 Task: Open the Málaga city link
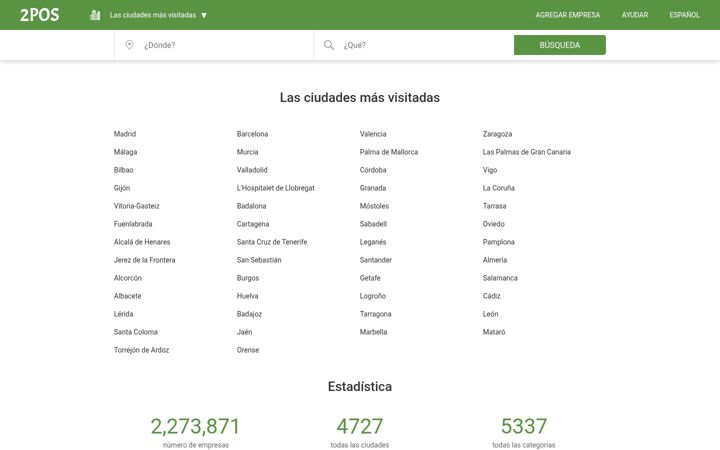[x=125, y=152]
